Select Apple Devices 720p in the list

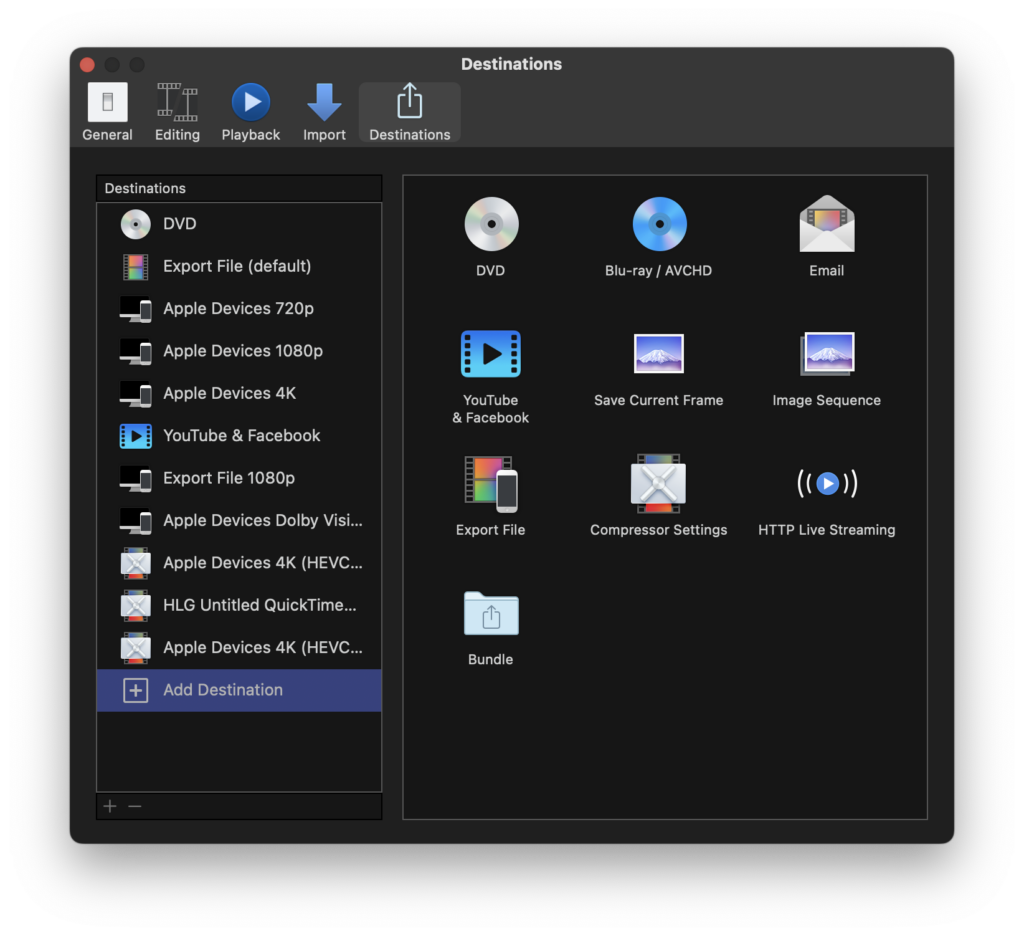pos(238,308)
